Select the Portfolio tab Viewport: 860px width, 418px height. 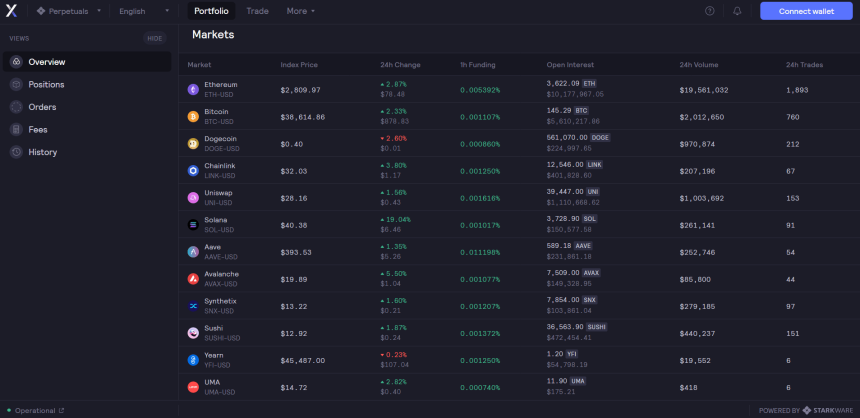pos(211,11)
